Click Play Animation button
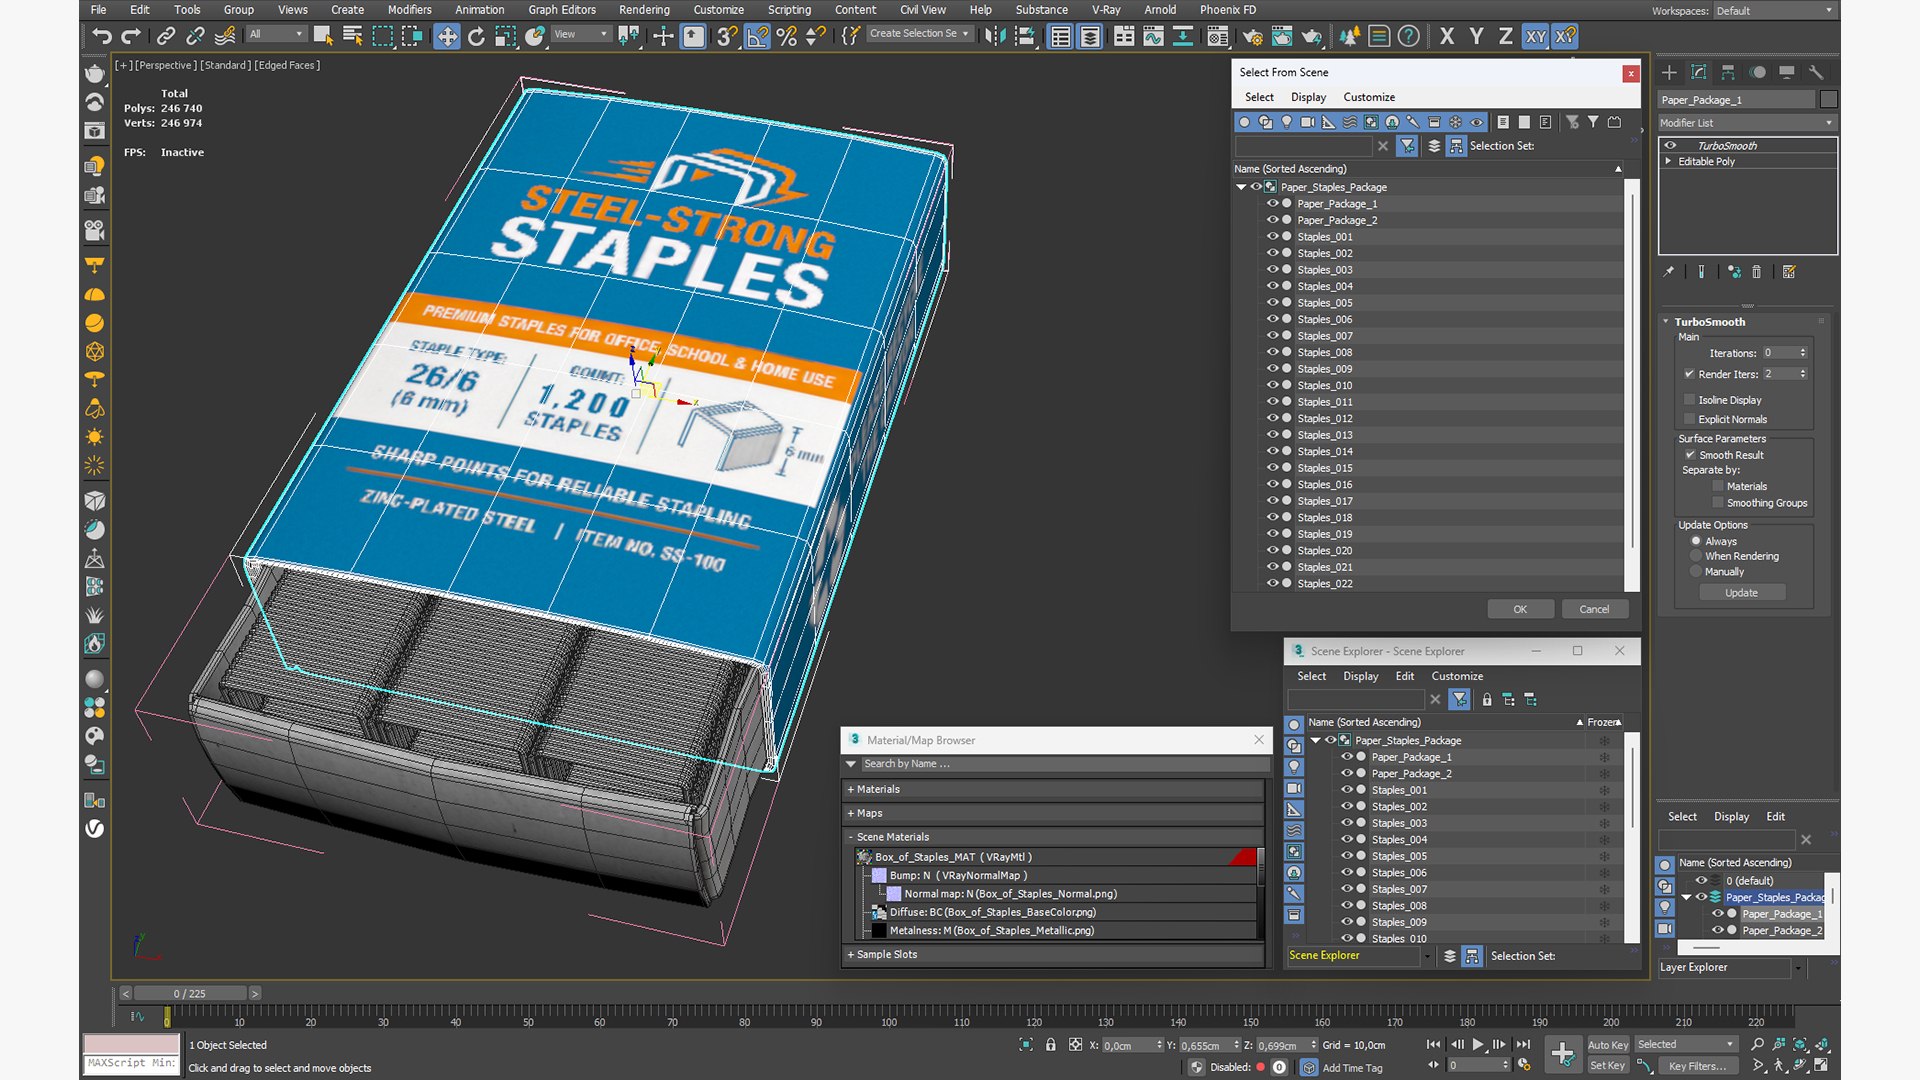The height and width of the screenshot is (1080, 1920). click(x=1478, y=1044)
